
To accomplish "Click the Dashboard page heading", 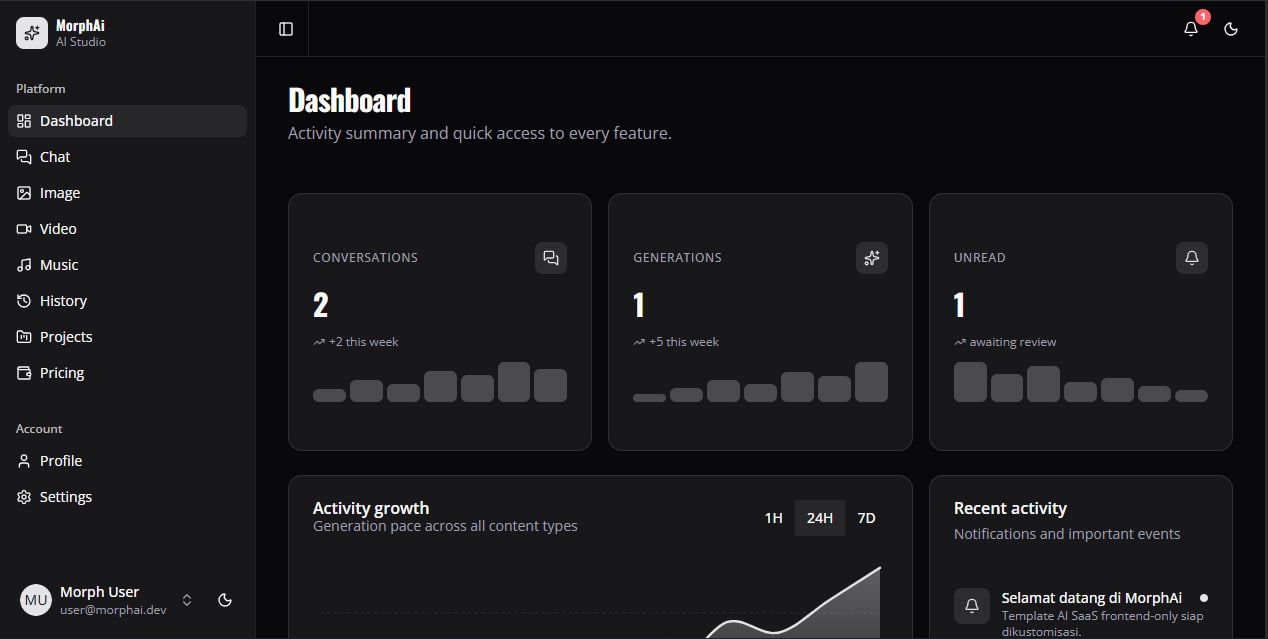I will tap(349, 101).
